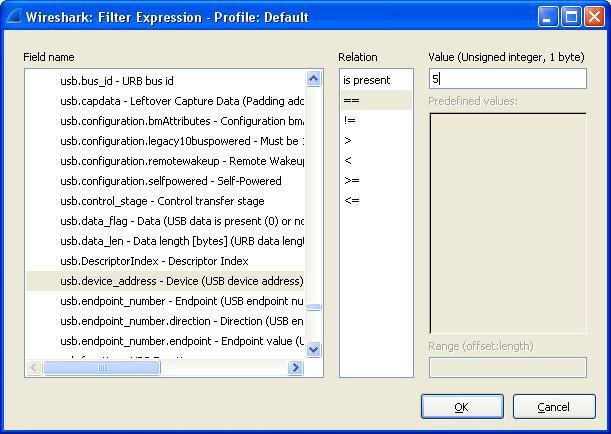This screenshot has width=611, height=434.
Task: Pick the >= relation
Action: tap(350, 180)
